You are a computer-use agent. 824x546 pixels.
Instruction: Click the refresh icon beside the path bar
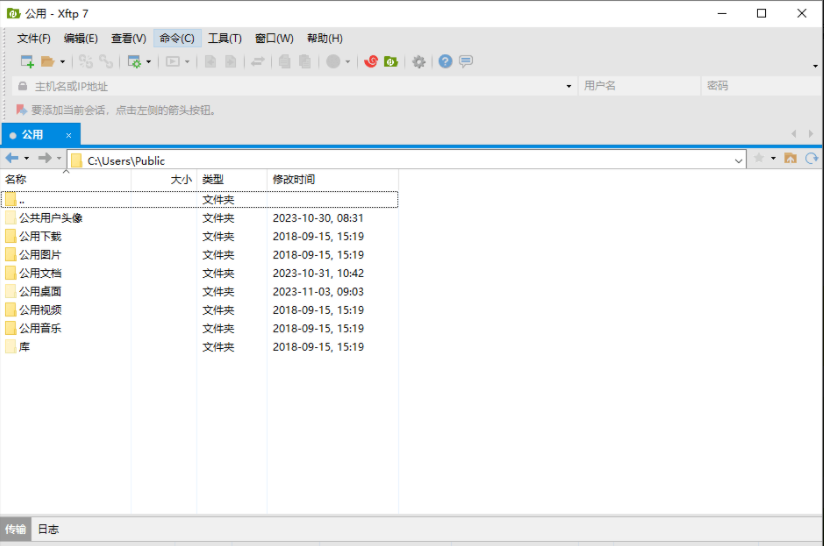(812, 159)
